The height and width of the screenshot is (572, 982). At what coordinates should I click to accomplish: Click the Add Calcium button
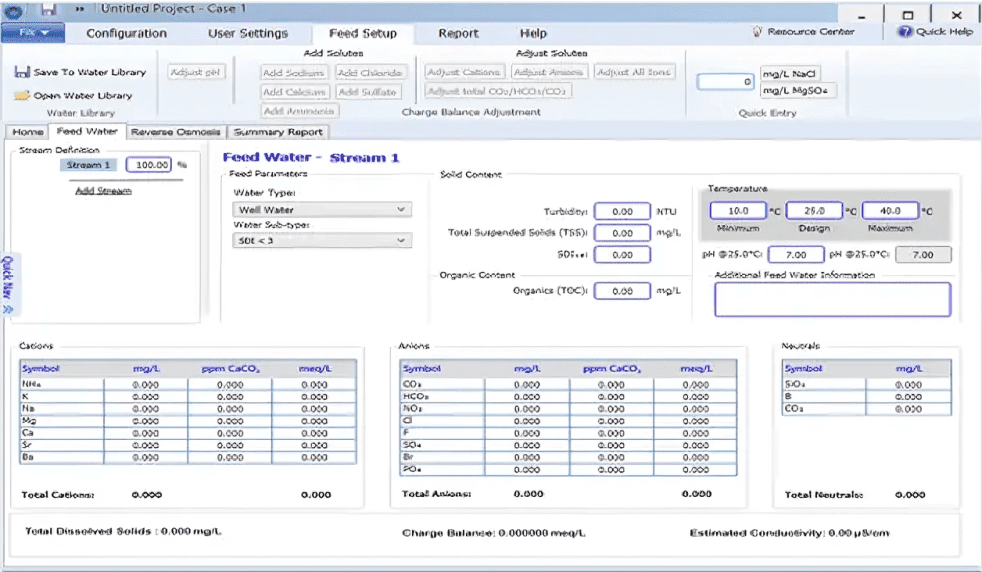(x=294, y=92)
